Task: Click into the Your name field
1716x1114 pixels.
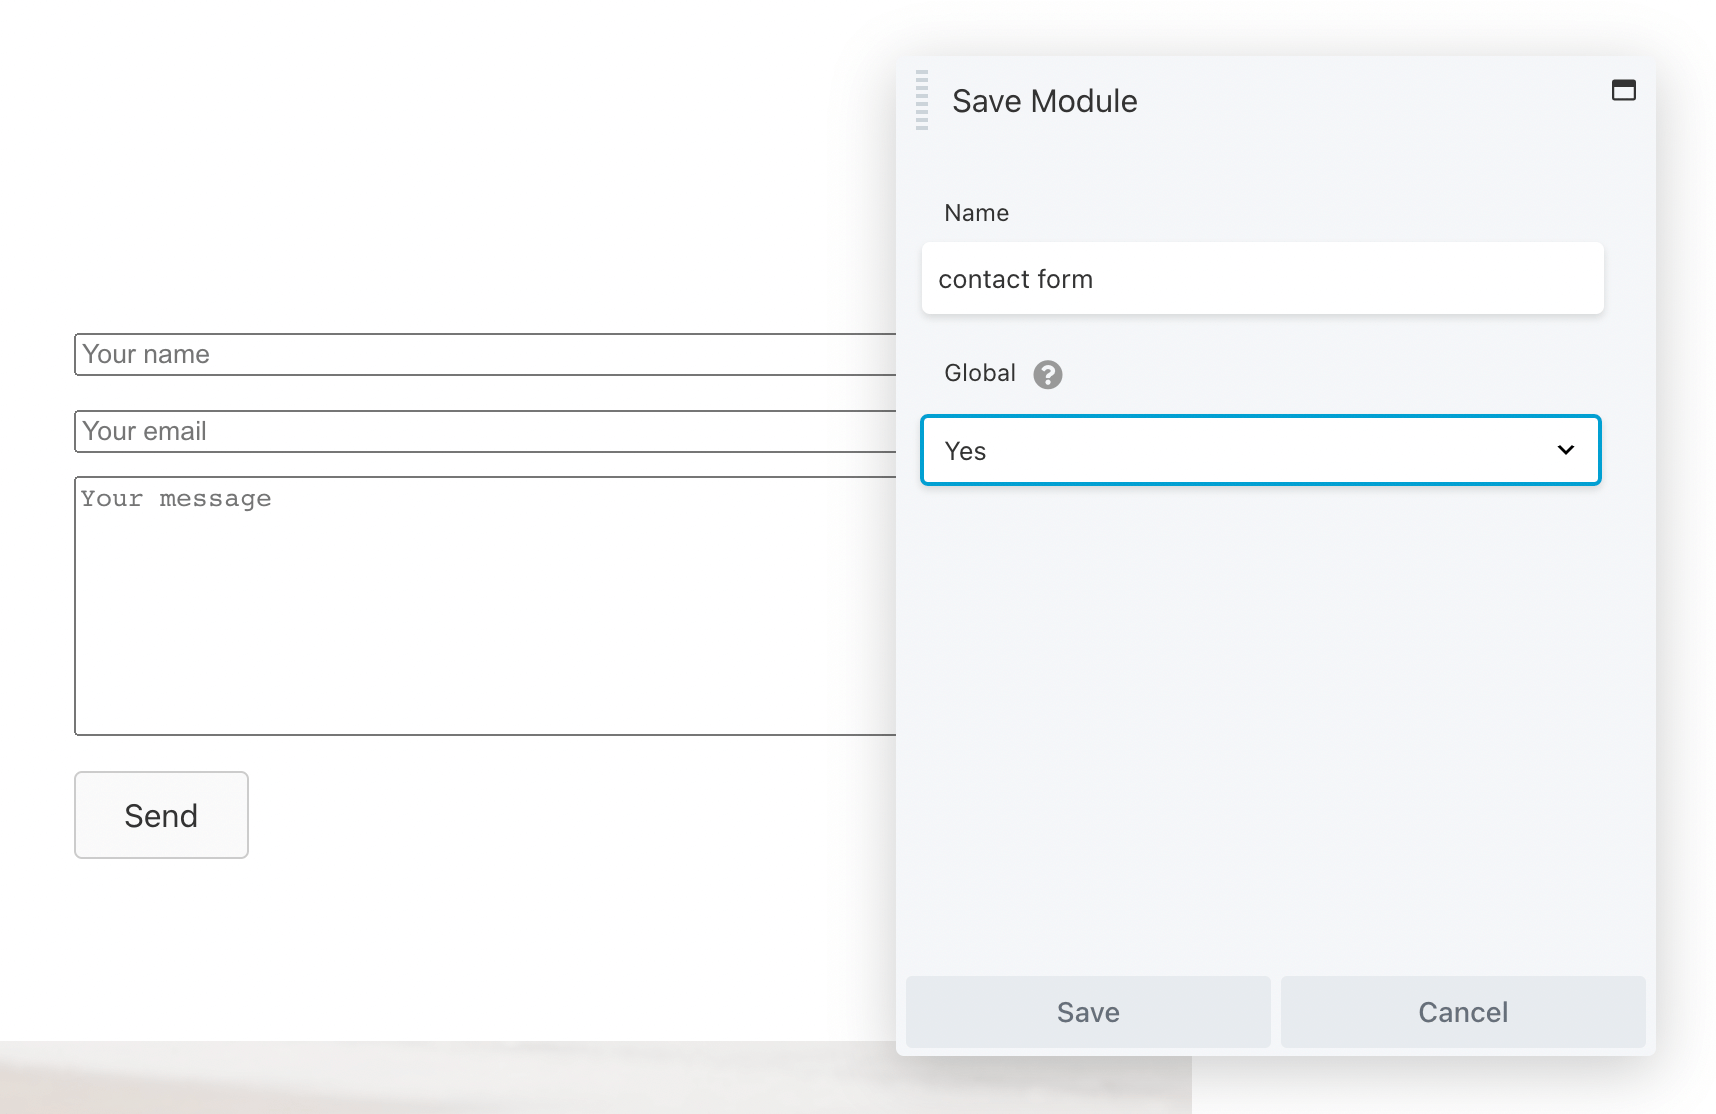Action: [x=480, y=355]
